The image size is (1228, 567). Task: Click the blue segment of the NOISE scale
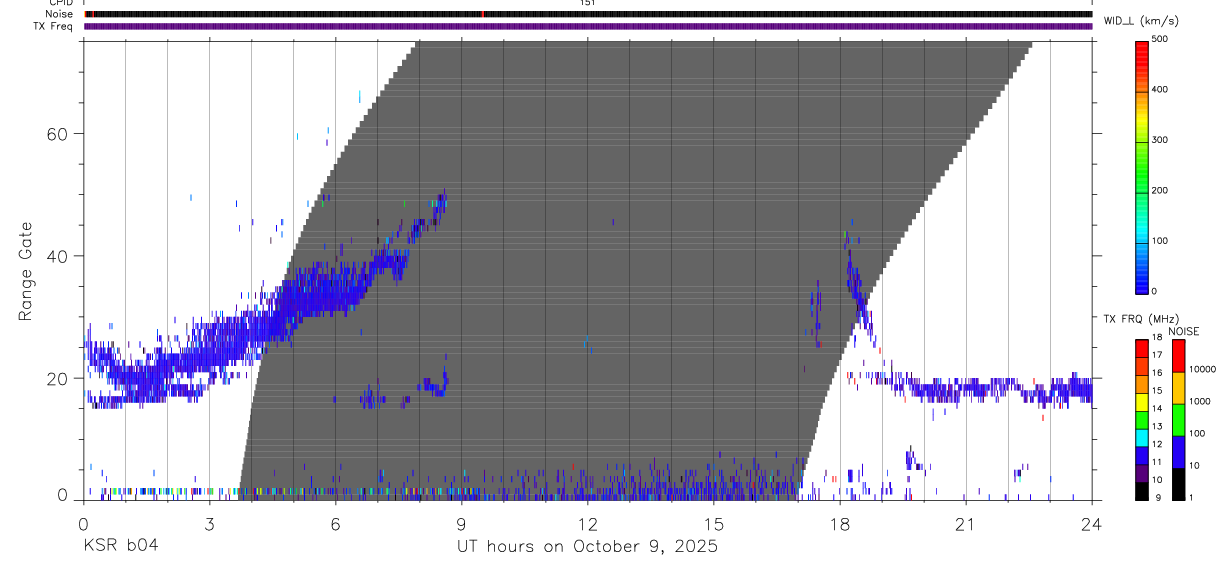pos(1178,452)
